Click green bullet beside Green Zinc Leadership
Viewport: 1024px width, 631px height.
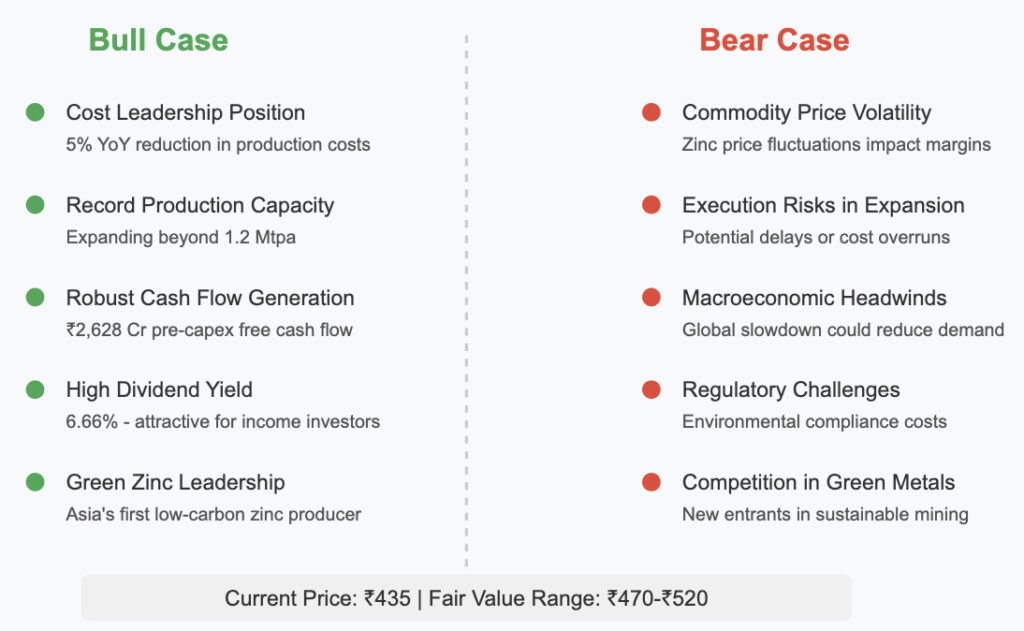35,483
